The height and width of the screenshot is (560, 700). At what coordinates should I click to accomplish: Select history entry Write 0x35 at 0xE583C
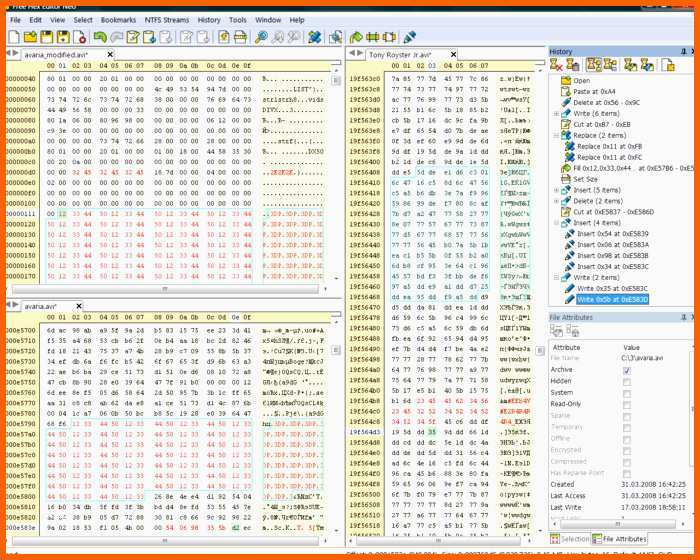coord(612,288)
